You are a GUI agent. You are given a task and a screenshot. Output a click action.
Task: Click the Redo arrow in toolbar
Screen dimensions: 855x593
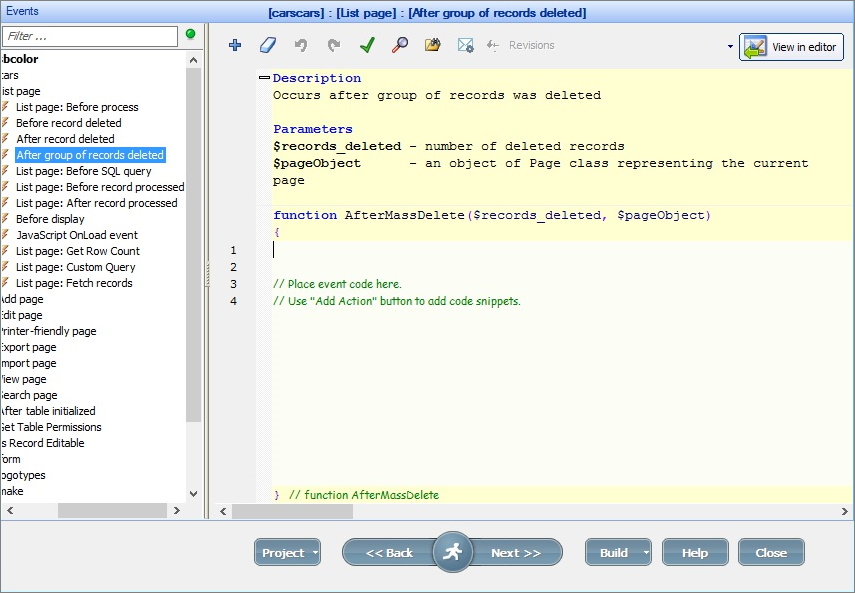tap(334, 45)
